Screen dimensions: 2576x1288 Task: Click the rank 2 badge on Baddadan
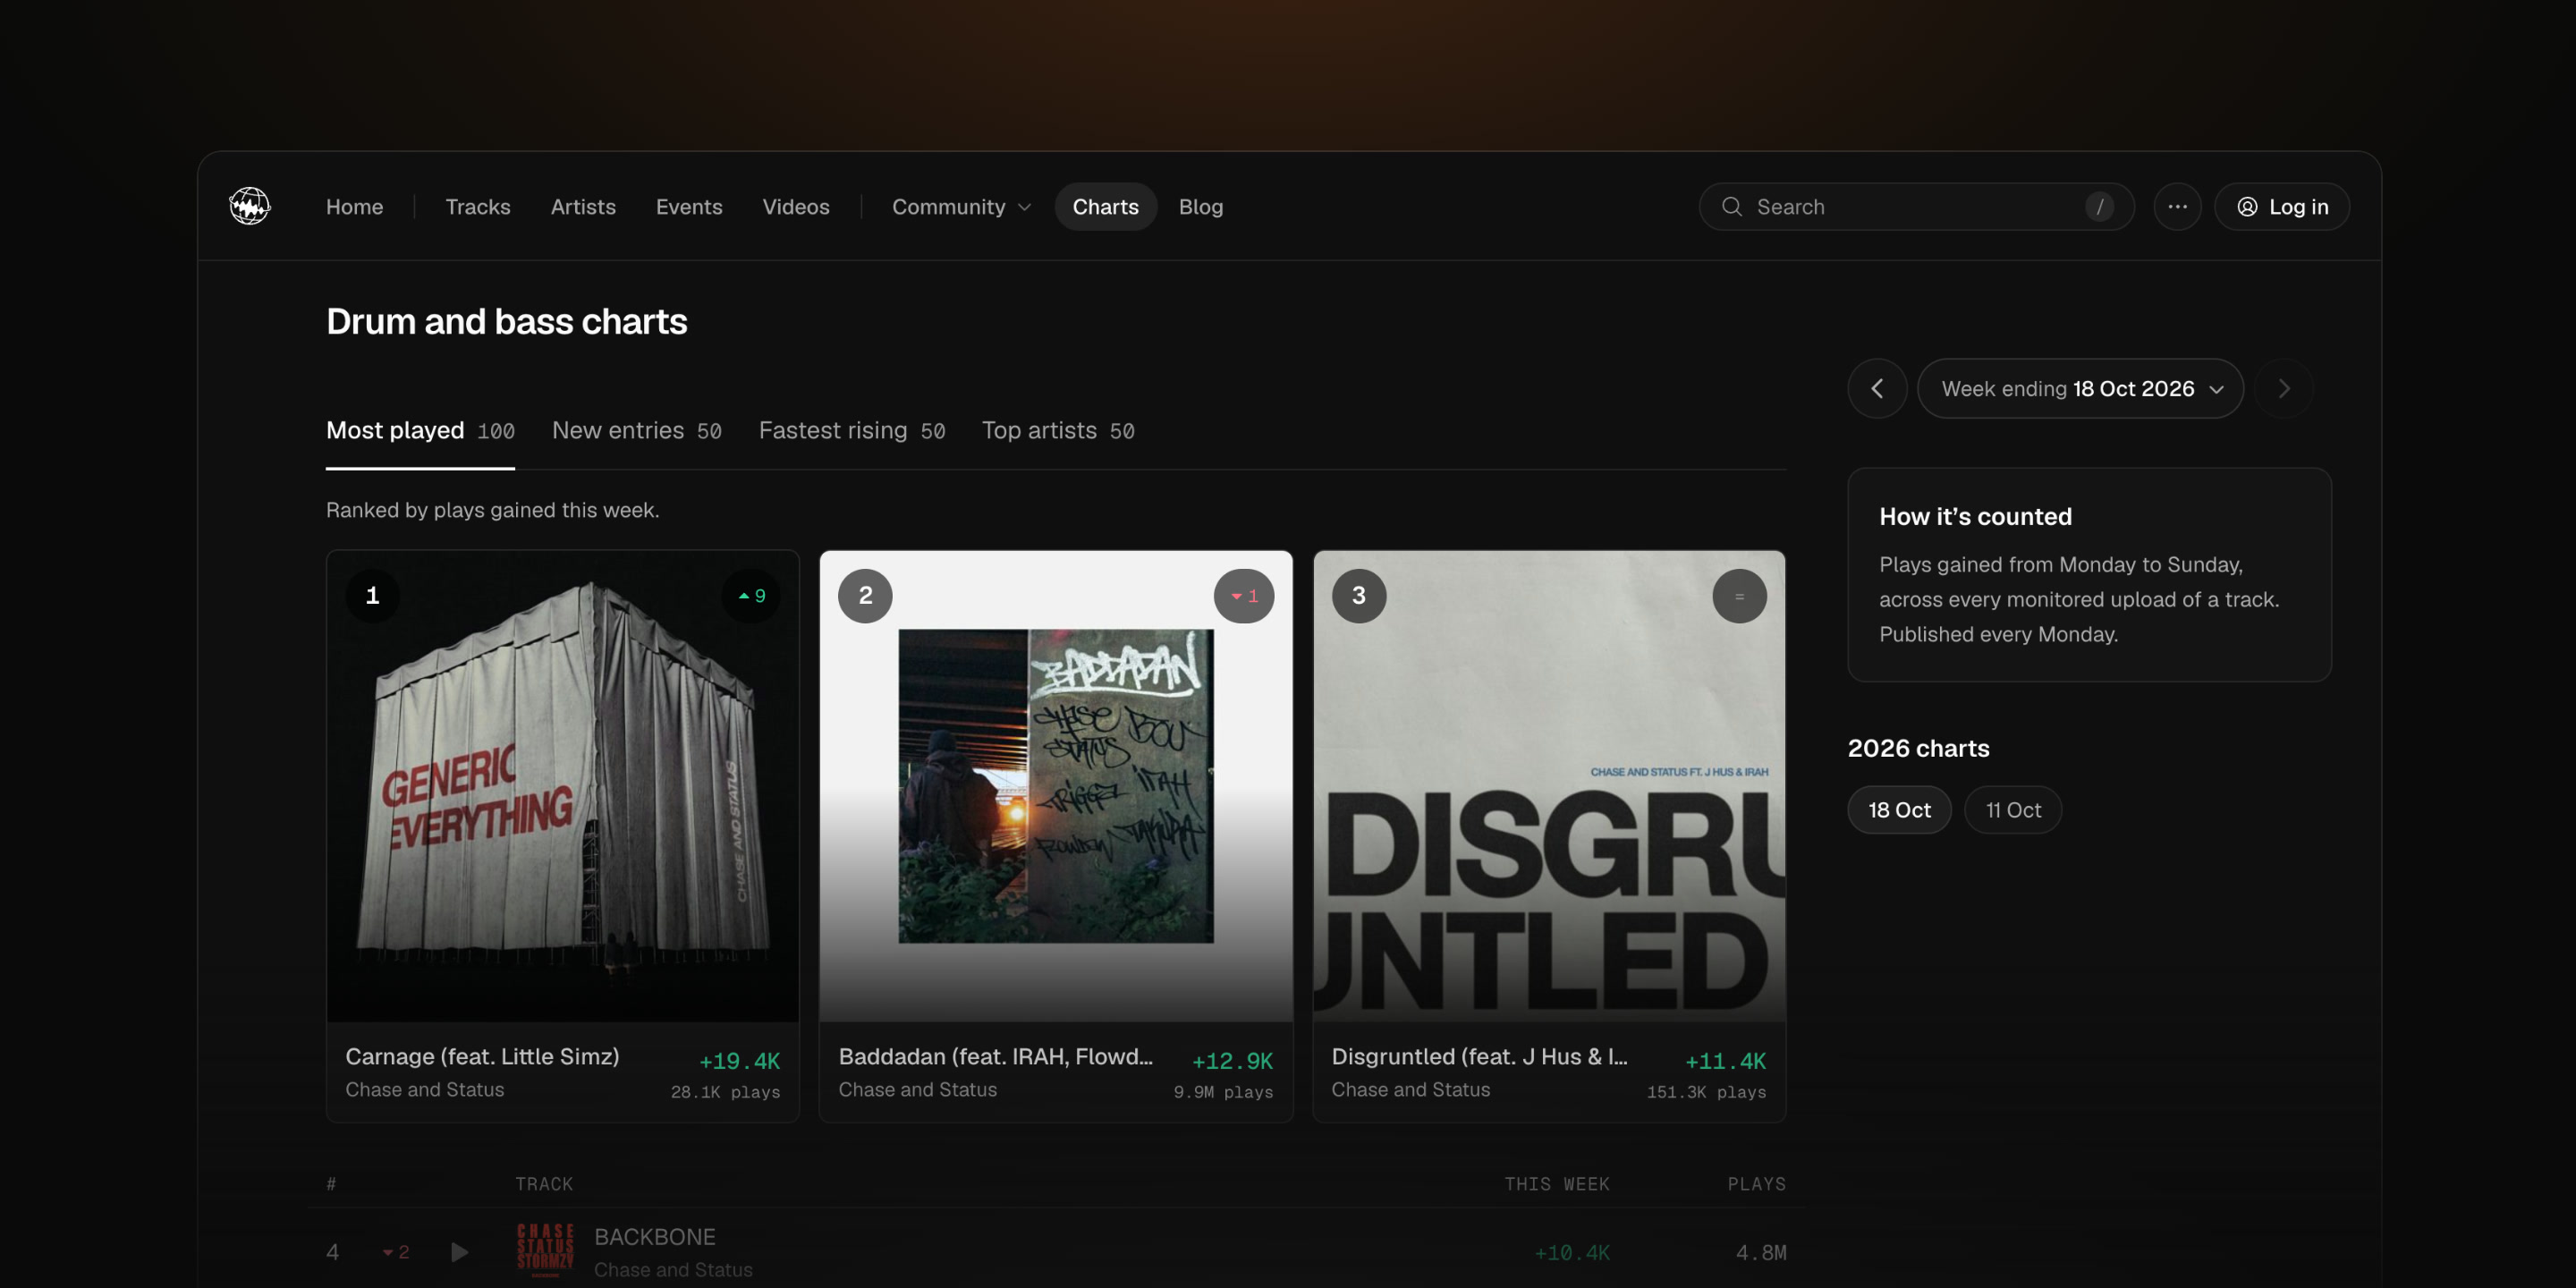point(865,596)
